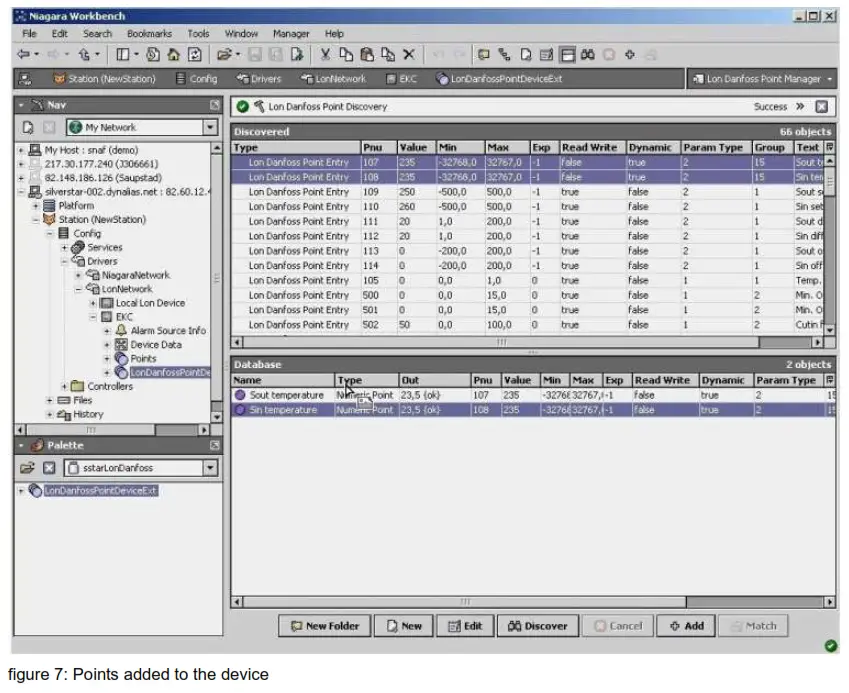
Task: Switch to the LonNetwork breadcrumb tab
Action: point(335,79)
